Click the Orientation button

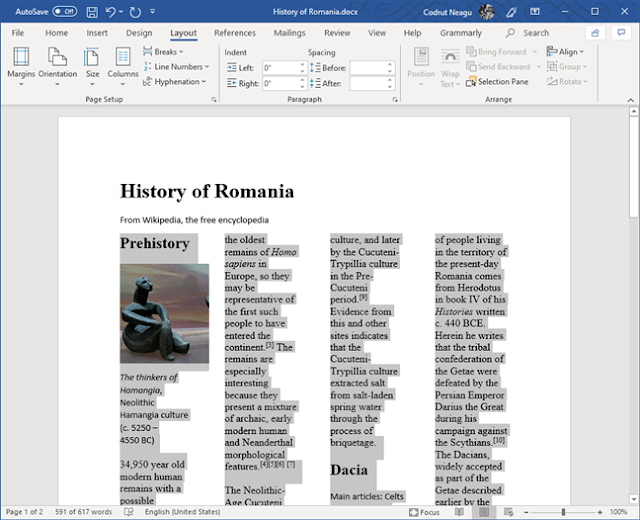point(57,65)
